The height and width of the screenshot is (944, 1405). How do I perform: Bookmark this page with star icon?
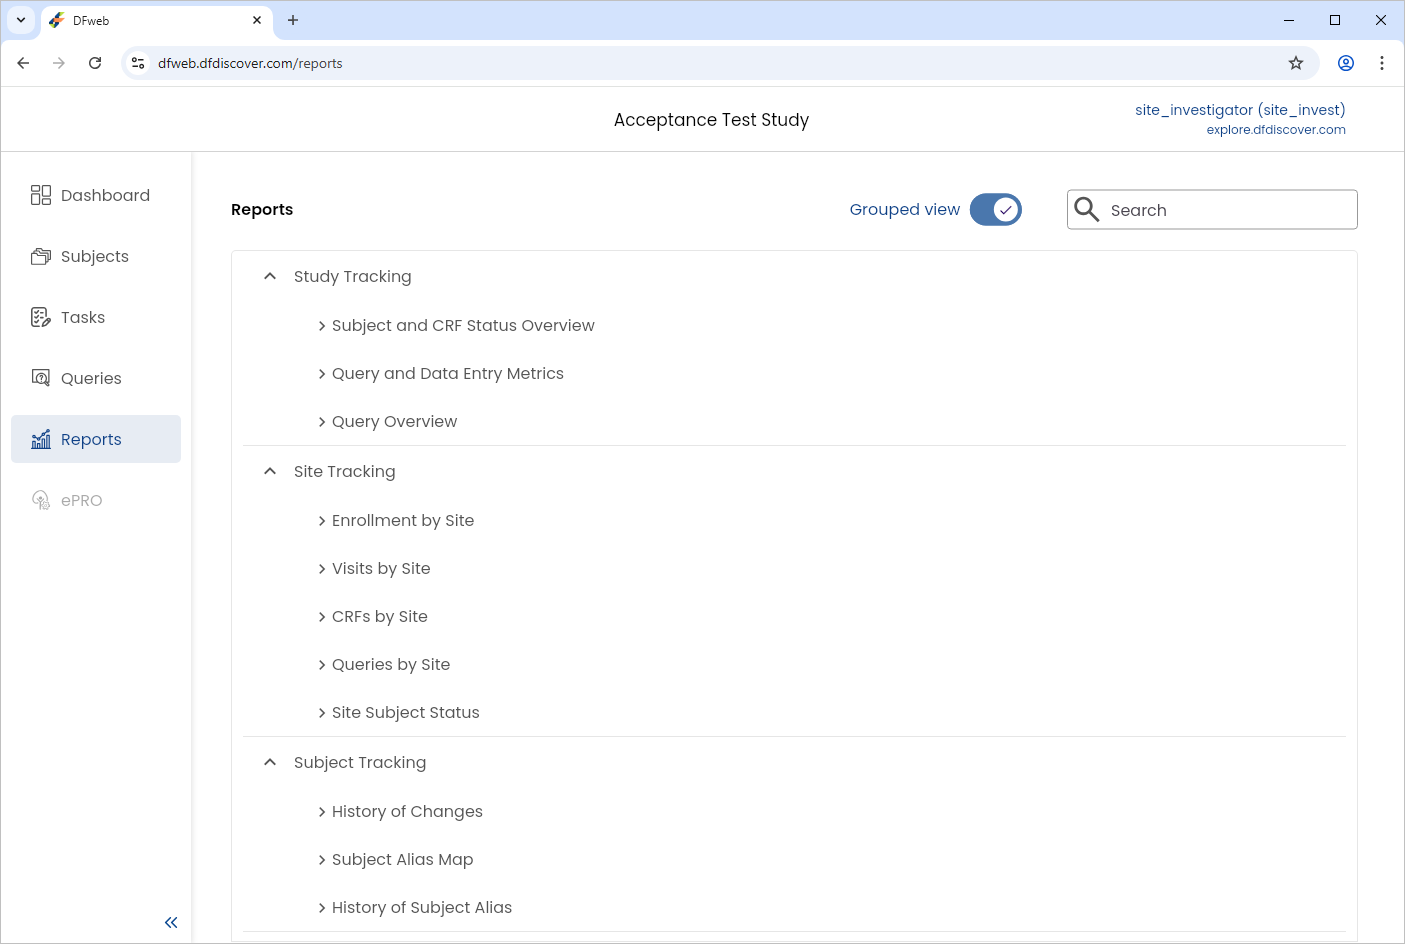1296,63
